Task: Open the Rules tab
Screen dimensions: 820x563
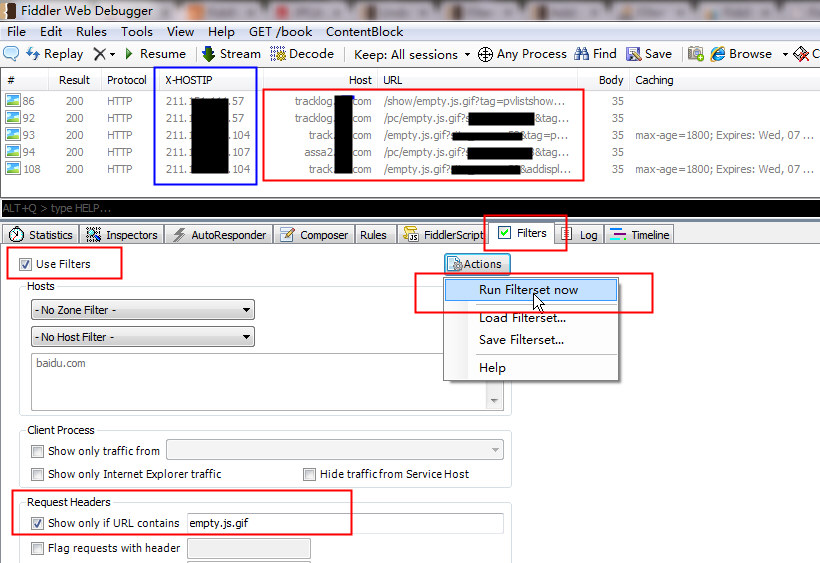Action: [373, 235]
